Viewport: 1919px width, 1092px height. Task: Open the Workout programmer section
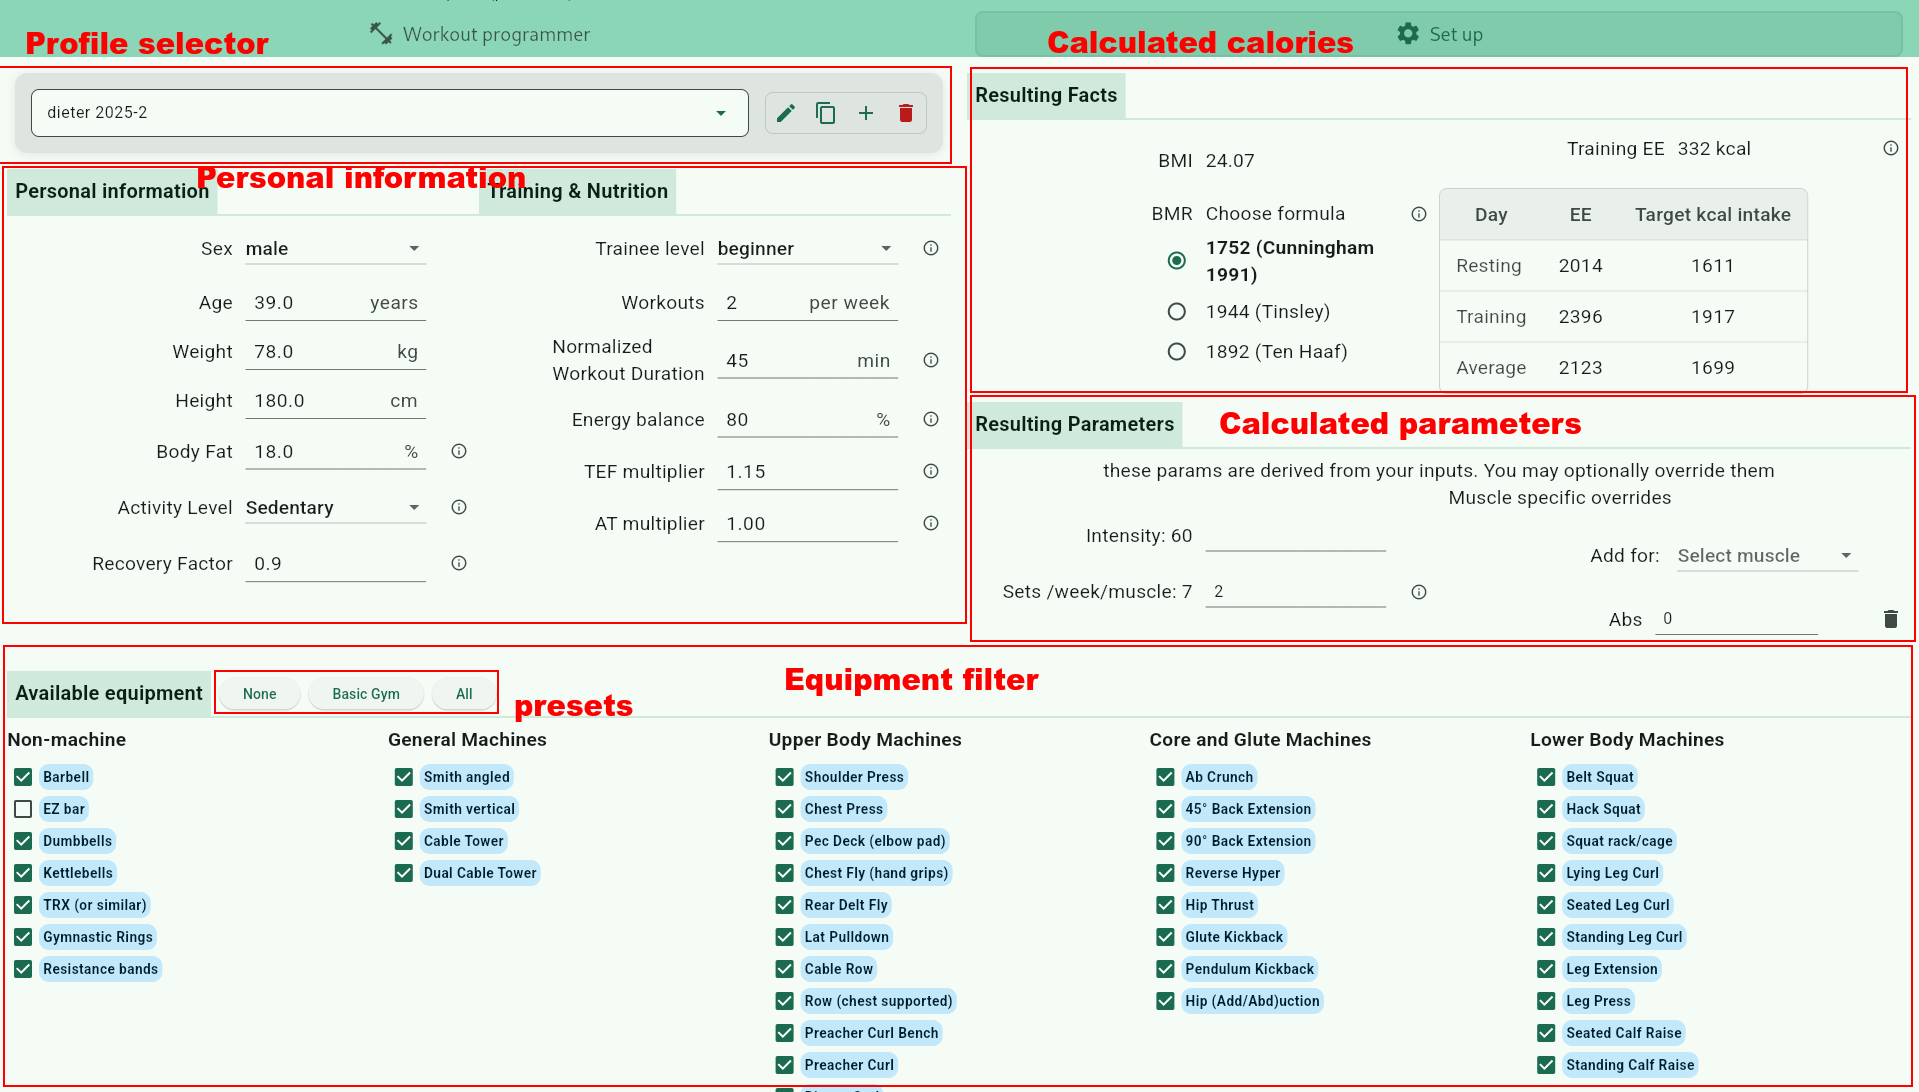pyautogui.click(x=479, y=33)
